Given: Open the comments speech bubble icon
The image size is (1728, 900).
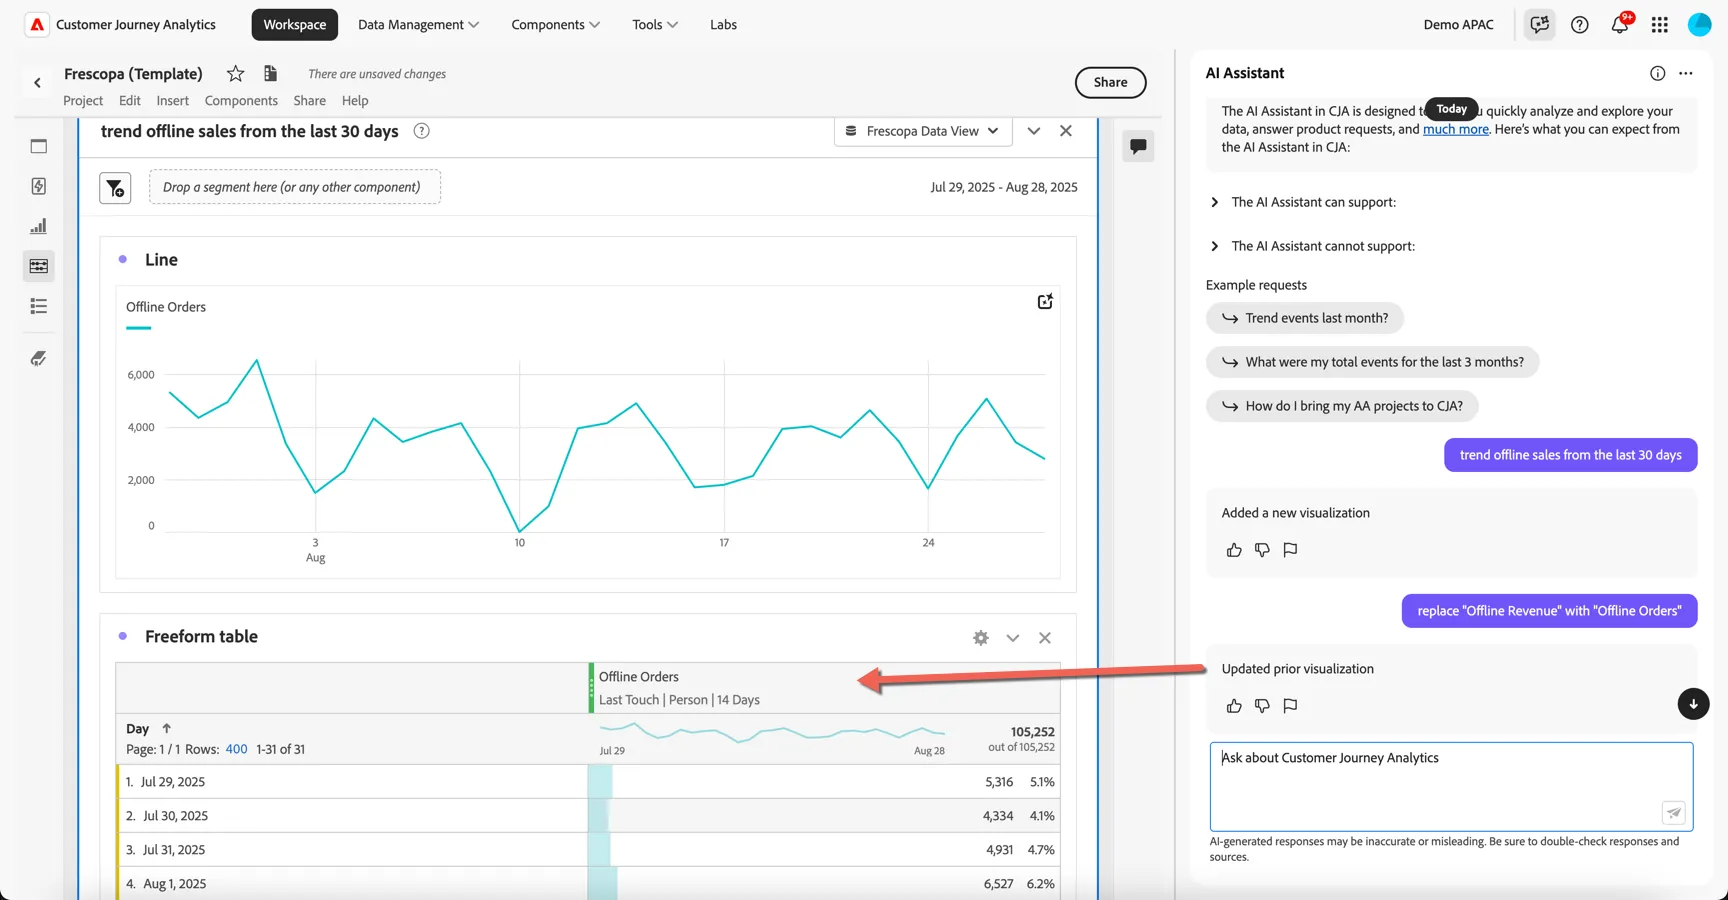Looking at the screenshot, I should pyautogui.click(x=1138, y=146).
